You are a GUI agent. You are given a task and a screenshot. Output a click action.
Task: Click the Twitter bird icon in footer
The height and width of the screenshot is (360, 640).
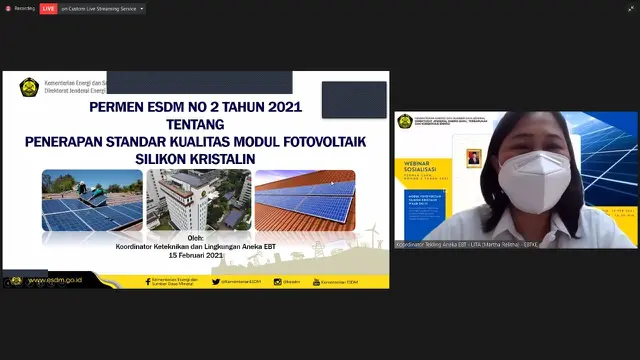(x=216, y=282)
